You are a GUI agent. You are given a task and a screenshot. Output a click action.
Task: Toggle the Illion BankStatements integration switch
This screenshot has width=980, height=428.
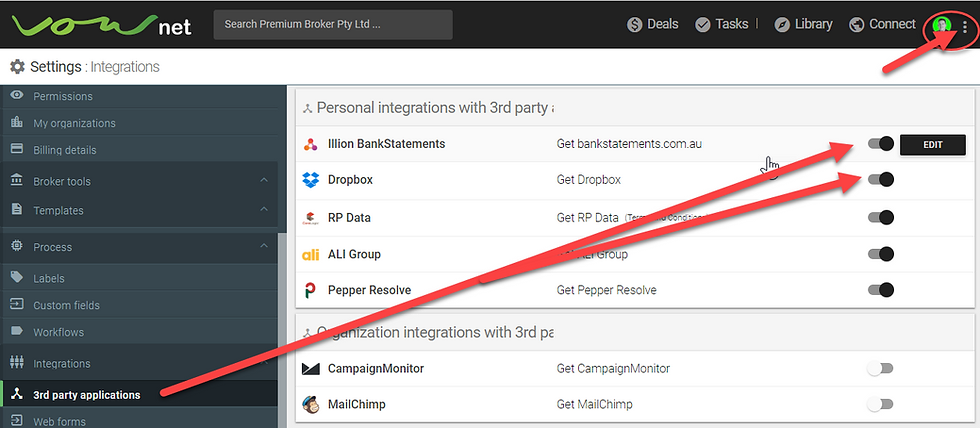coord(881,144)
